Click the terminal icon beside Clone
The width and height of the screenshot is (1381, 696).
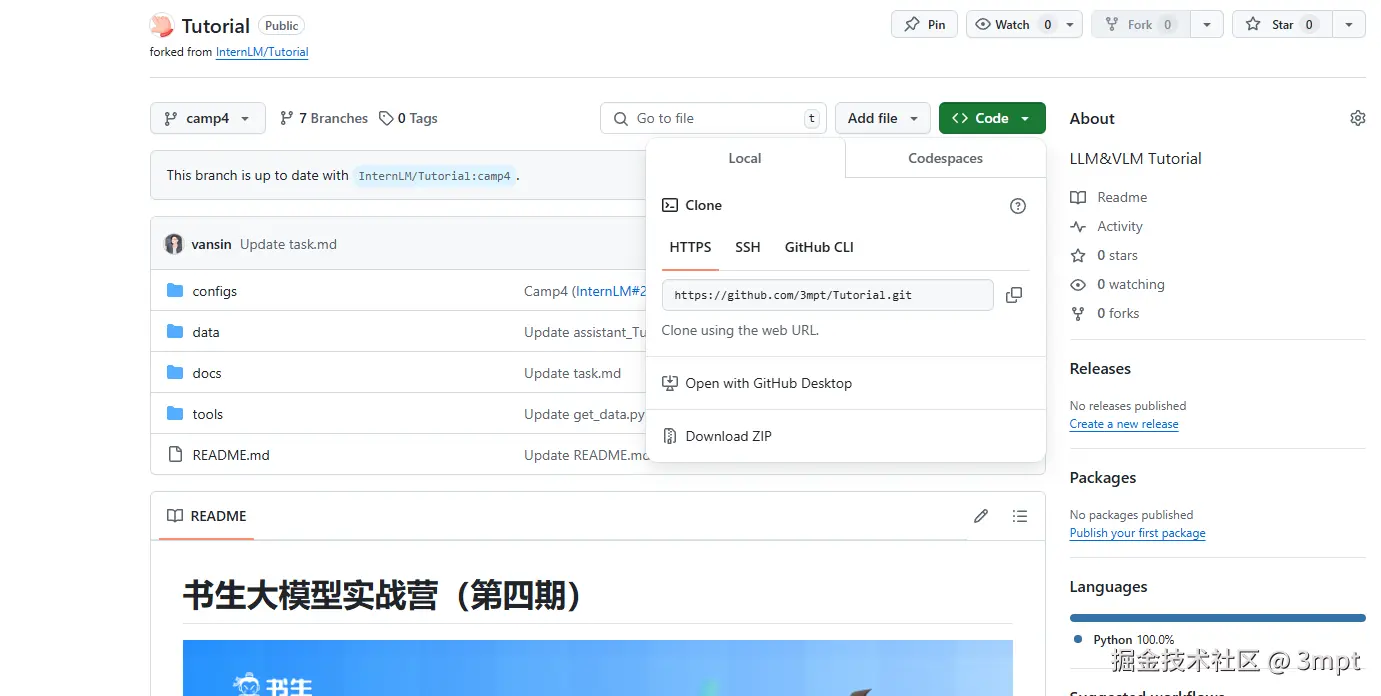670,205
